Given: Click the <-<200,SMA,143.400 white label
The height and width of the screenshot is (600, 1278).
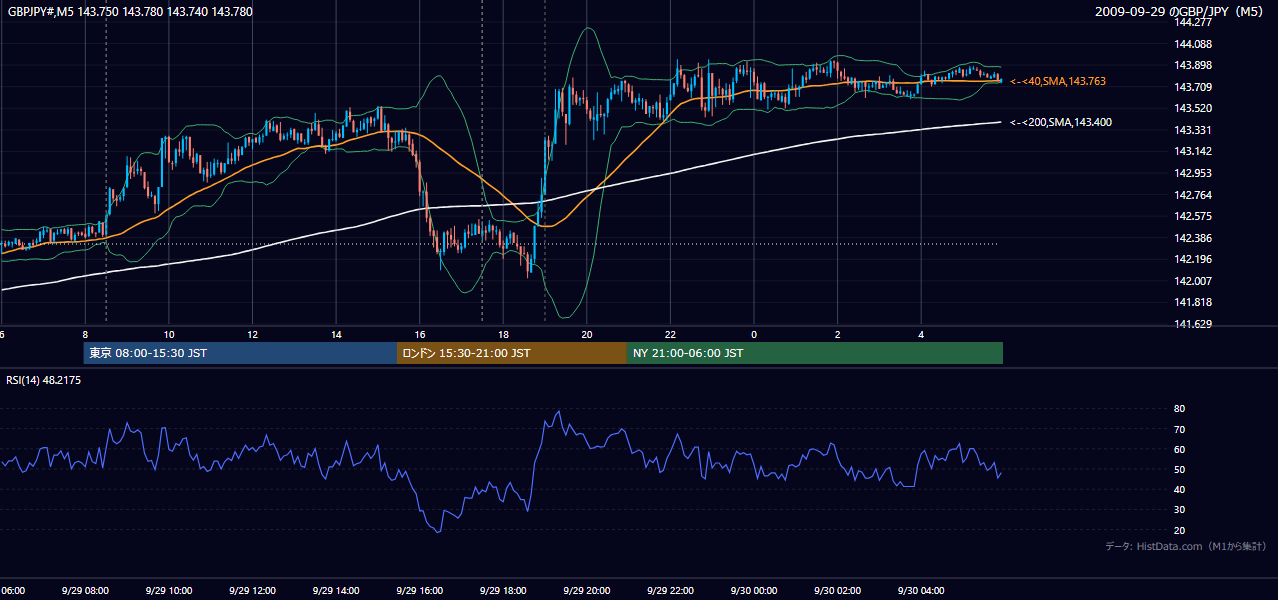Looking at the screenshot, I should coord(1061,122).
